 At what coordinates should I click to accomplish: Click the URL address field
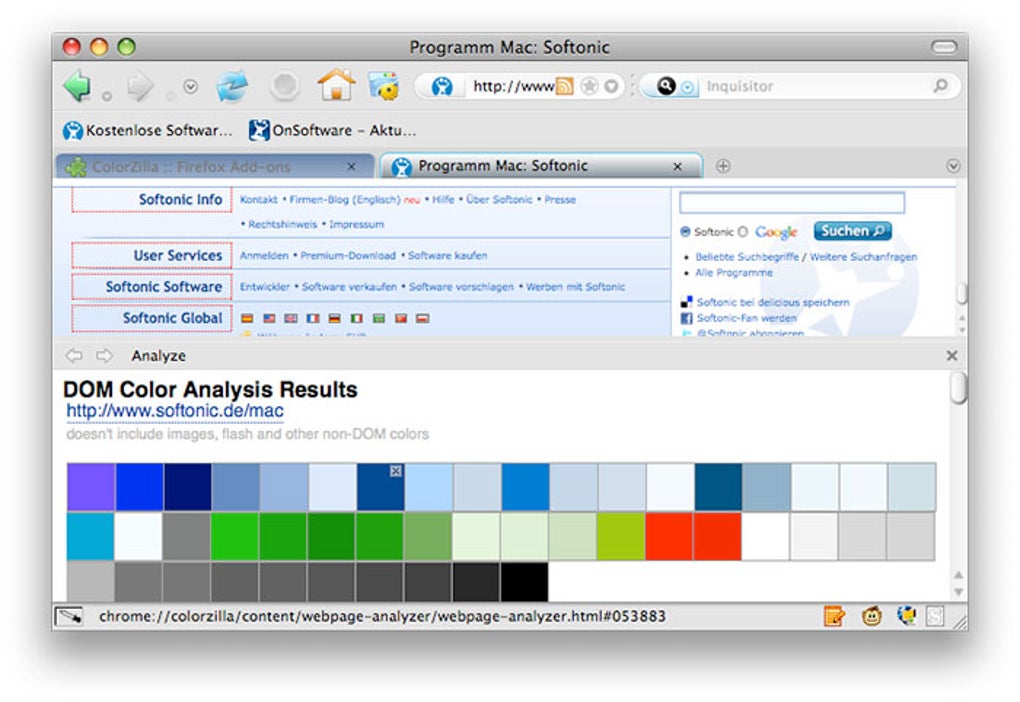pyautogui.click(x=513, y=86)
